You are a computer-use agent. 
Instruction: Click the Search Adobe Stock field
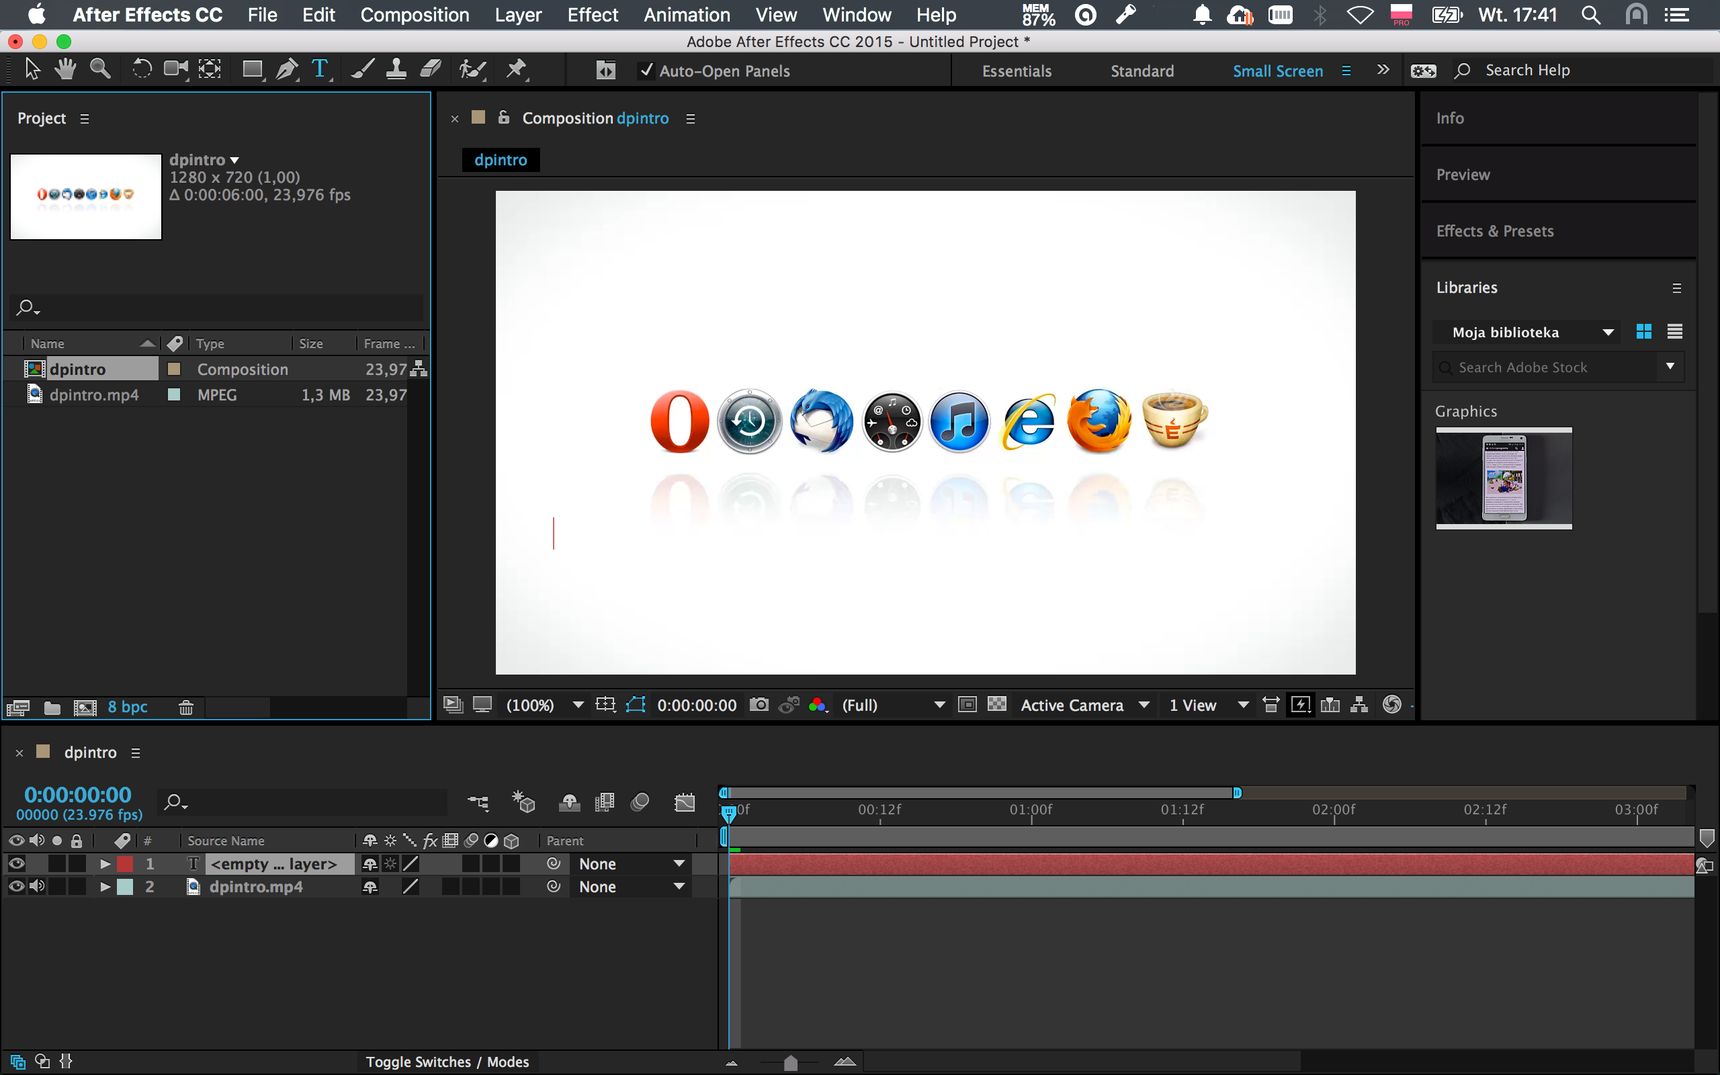tap(1546, 368)
